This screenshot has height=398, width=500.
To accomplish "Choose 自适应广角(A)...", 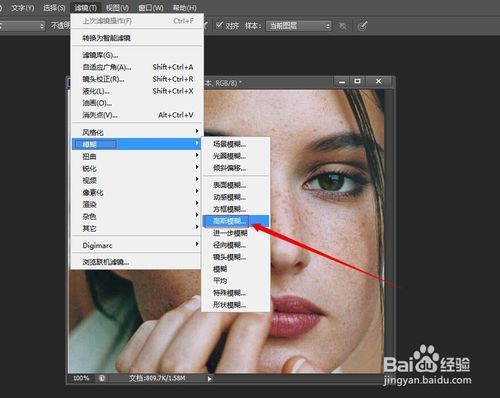I will pos(136,67).
